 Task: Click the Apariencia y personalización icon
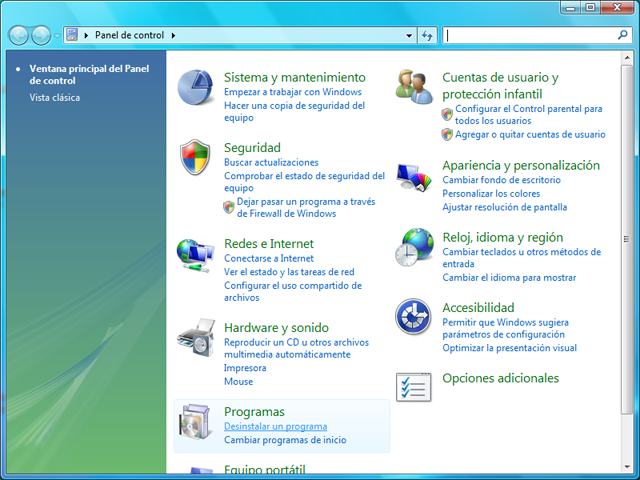pyautogui.click(x=413, y=176)
